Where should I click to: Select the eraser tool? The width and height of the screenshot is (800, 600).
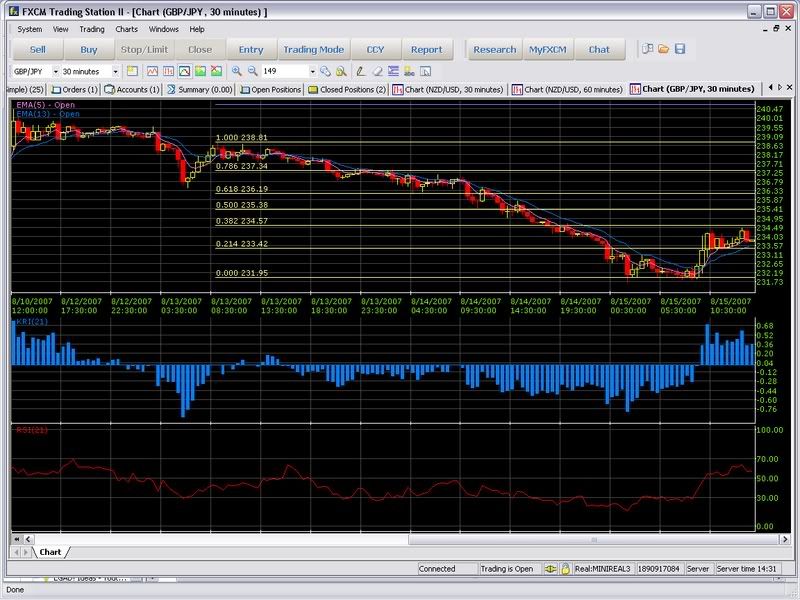[x=378, y=71]
